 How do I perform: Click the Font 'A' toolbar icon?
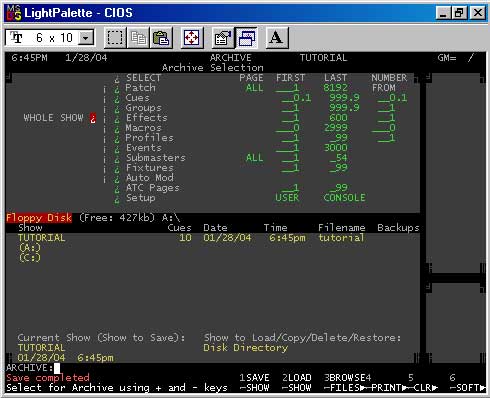(x=276, y=38)
